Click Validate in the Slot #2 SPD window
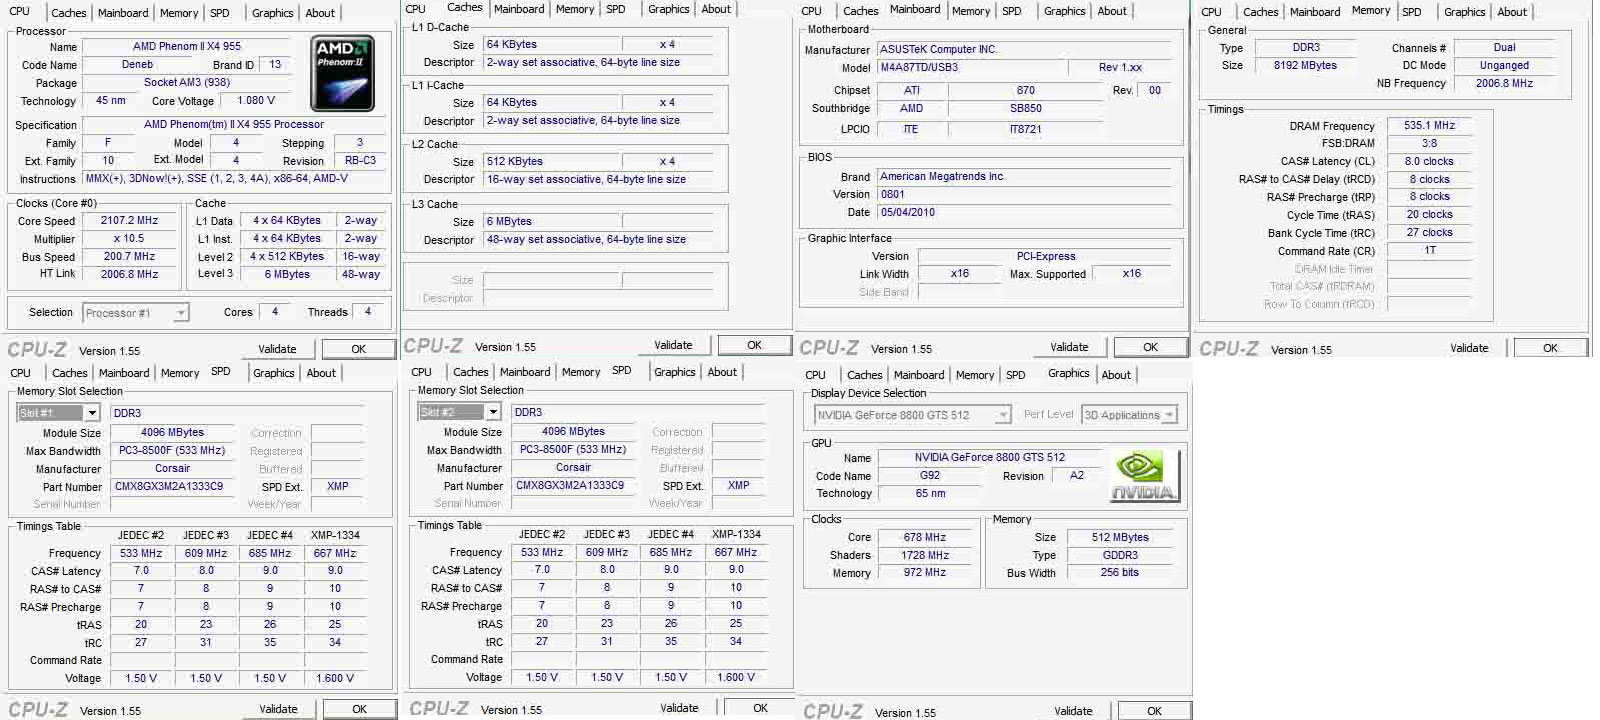Viewport: 1600px width, 720px height. pyautogui.click(x=679, y=708)
